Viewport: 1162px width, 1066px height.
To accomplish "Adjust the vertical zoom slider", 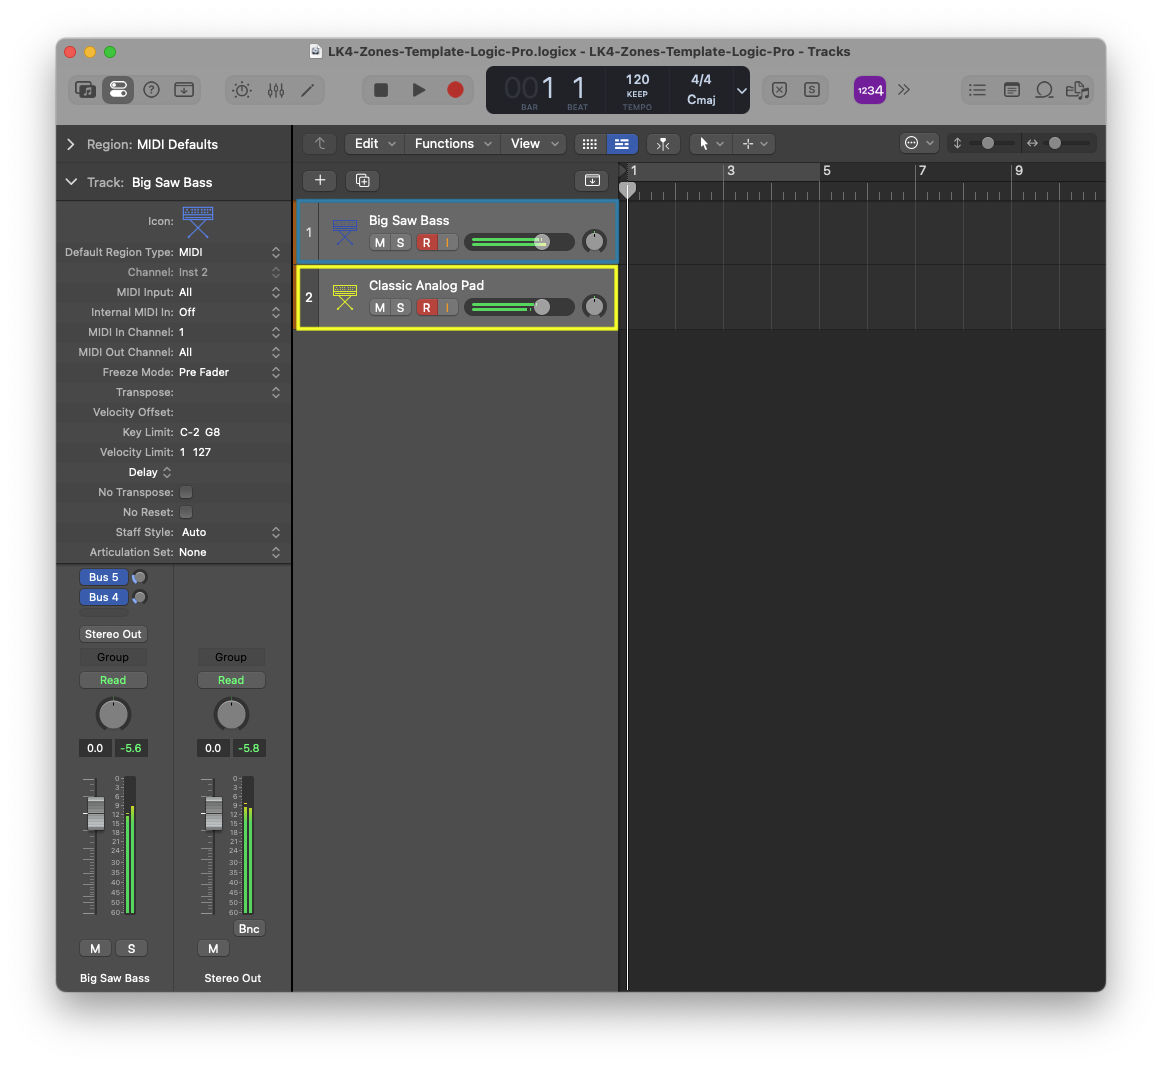I will (x=989, y=143).
